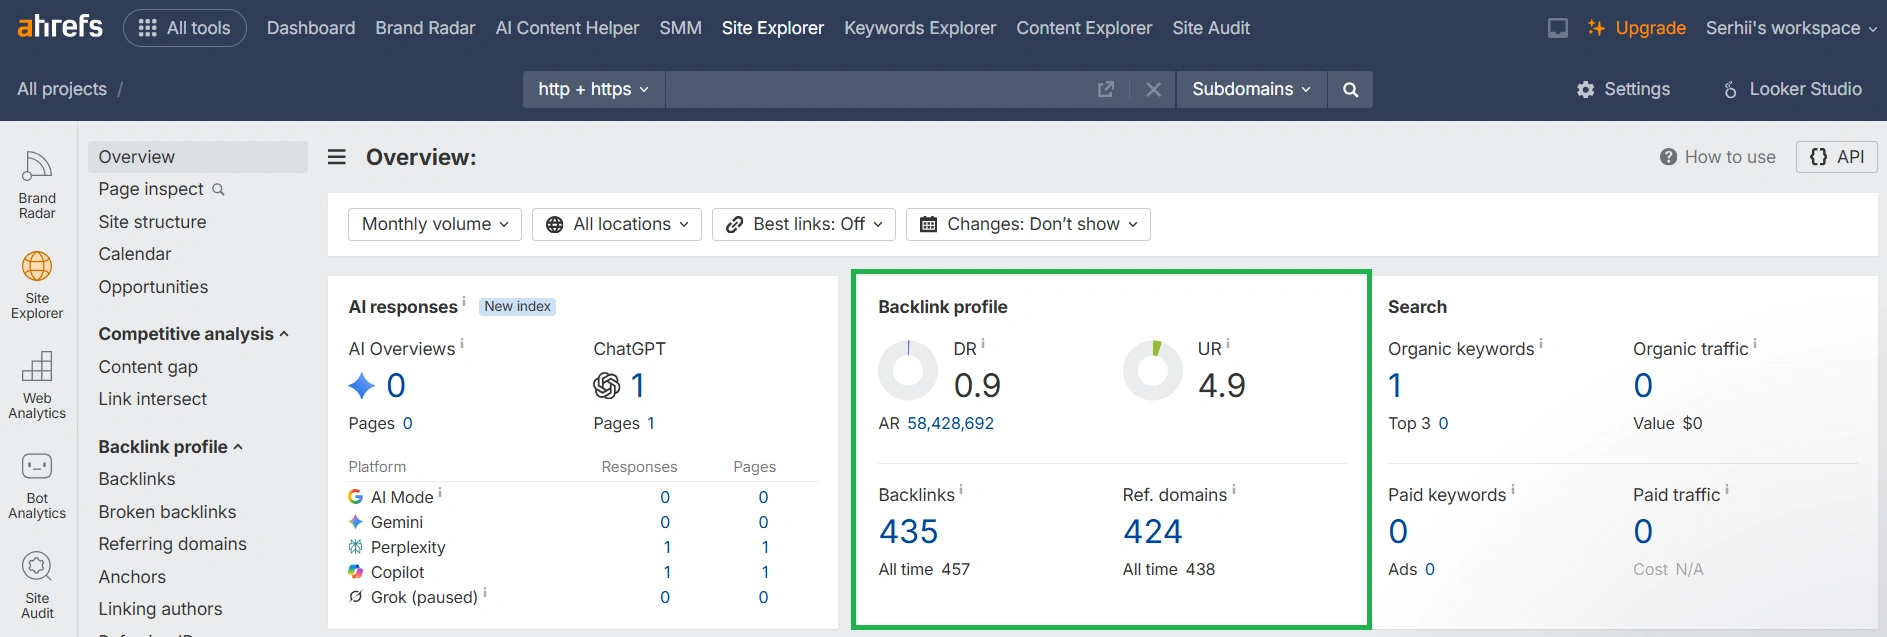Viewport: 1887px width, 637px height.
Task: Collapse the Competitive analysis section
Action: [x=193, y=334]
